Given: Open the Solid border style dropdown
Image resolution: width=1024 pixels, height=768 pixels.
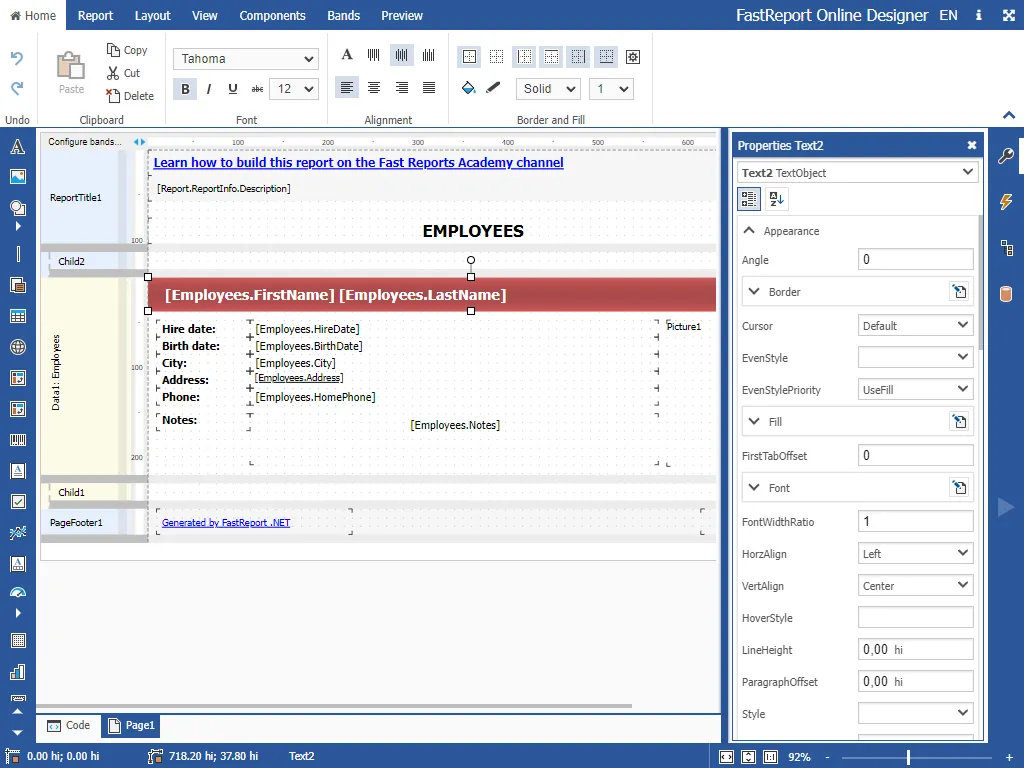Looking at the screenshot, I should click(x=549, y=89).
